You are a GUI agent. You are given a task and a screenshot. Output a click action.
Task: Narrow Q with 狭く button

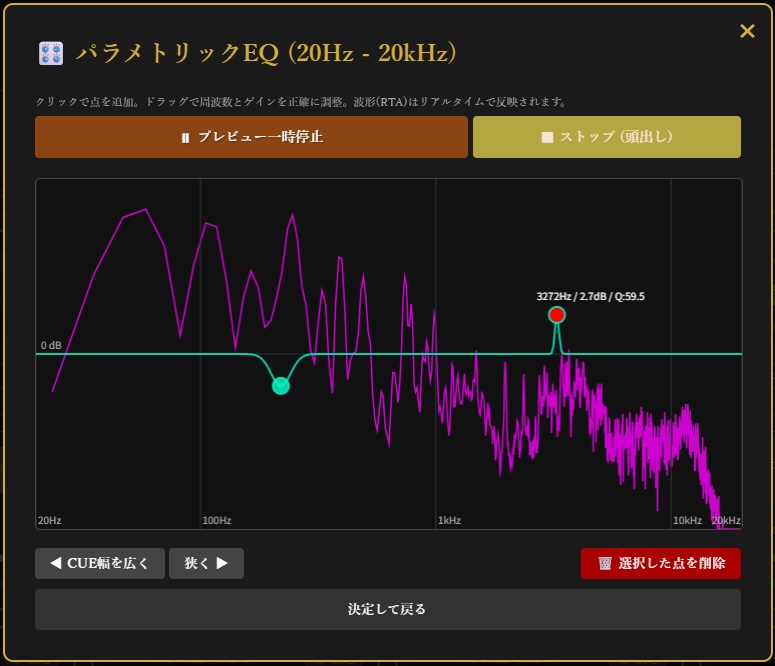click(206, 563)
